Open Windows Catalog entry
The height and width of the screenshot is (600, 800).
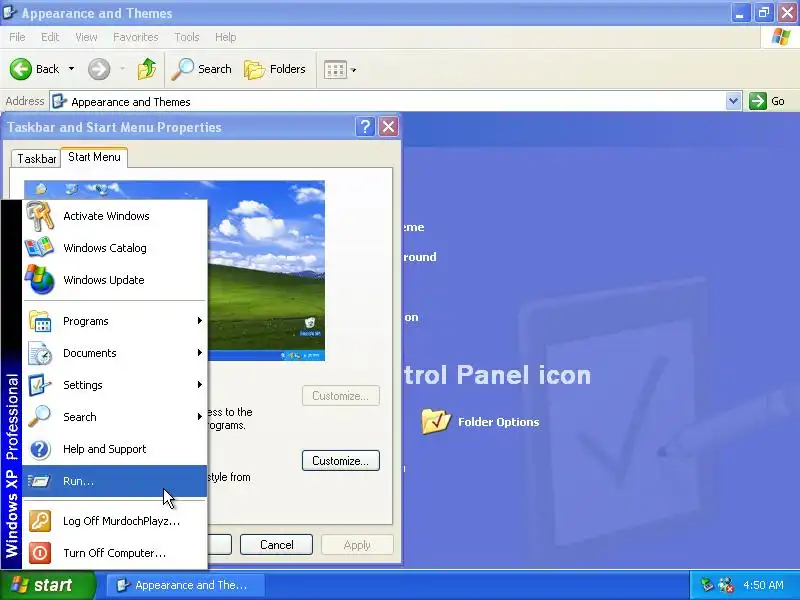(115, 248)
